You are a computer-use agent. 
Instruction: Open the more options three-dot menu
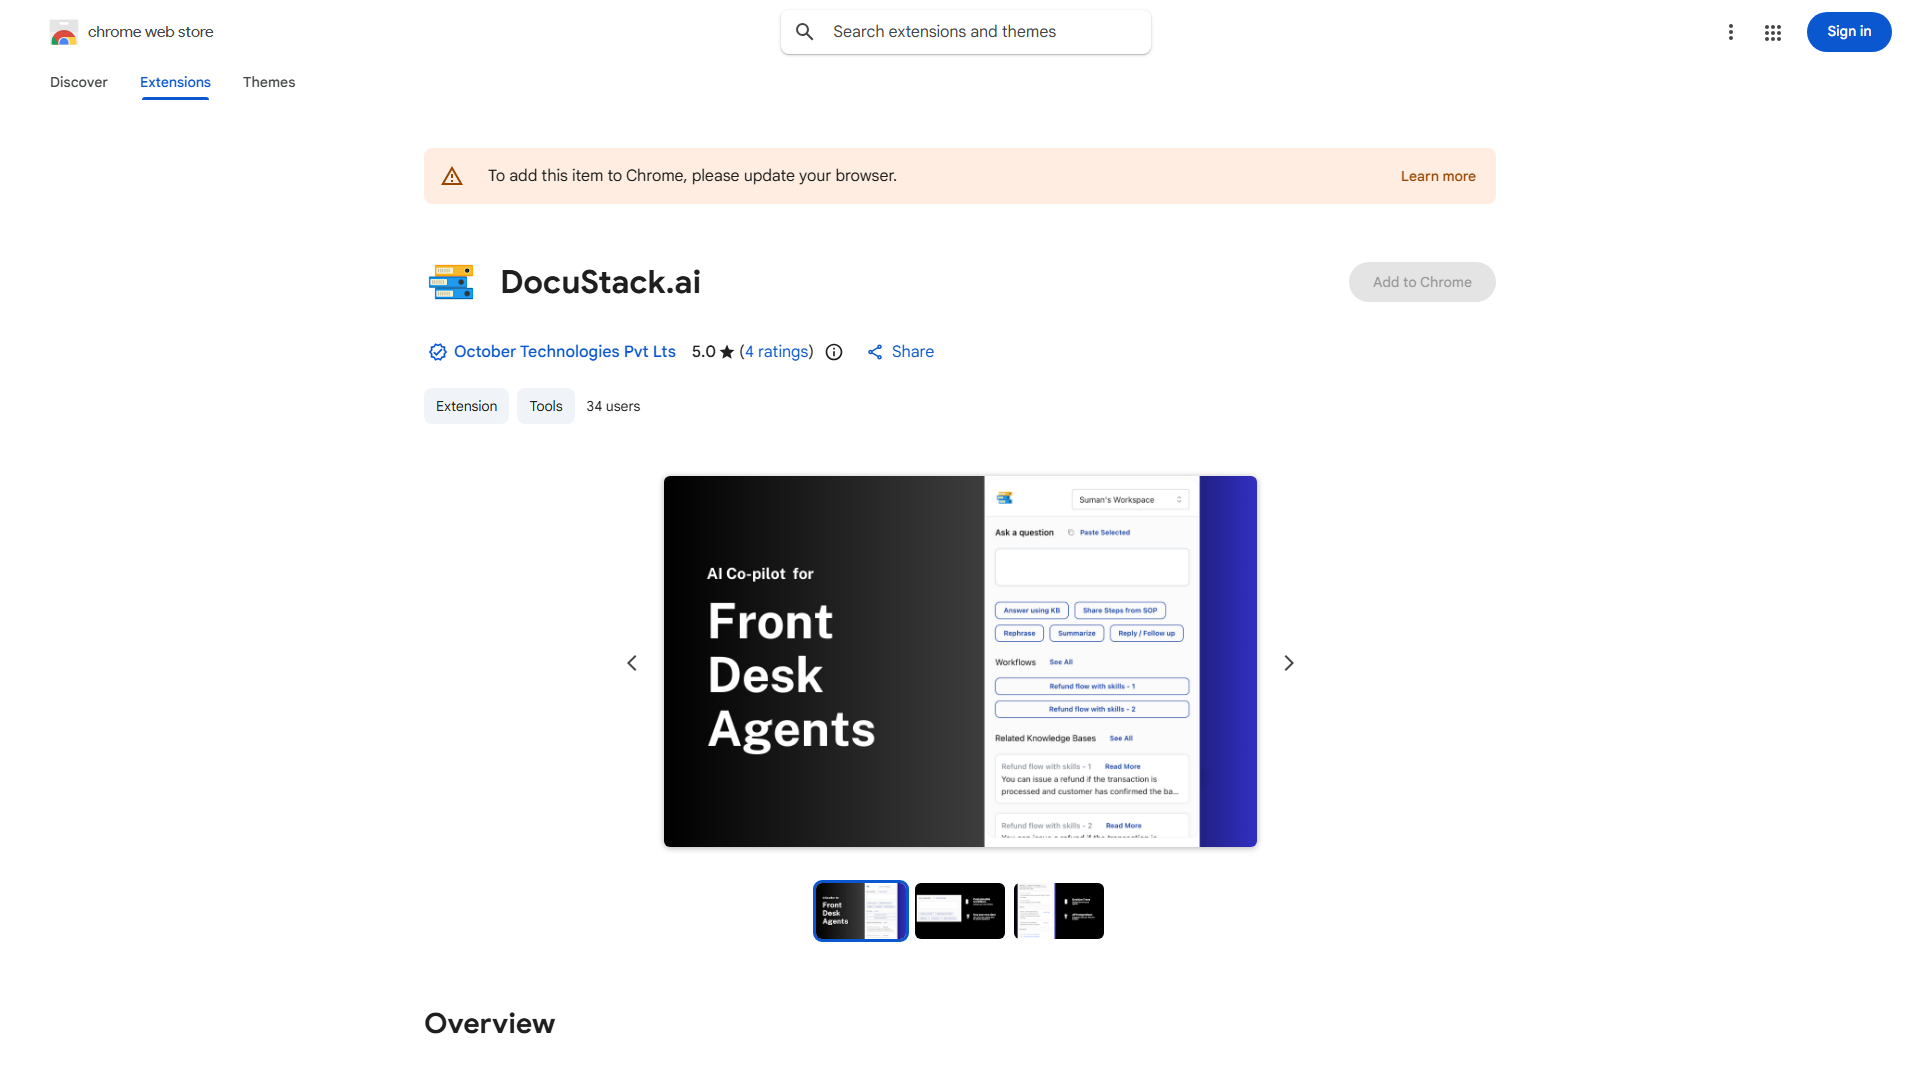pos(1731,32)
